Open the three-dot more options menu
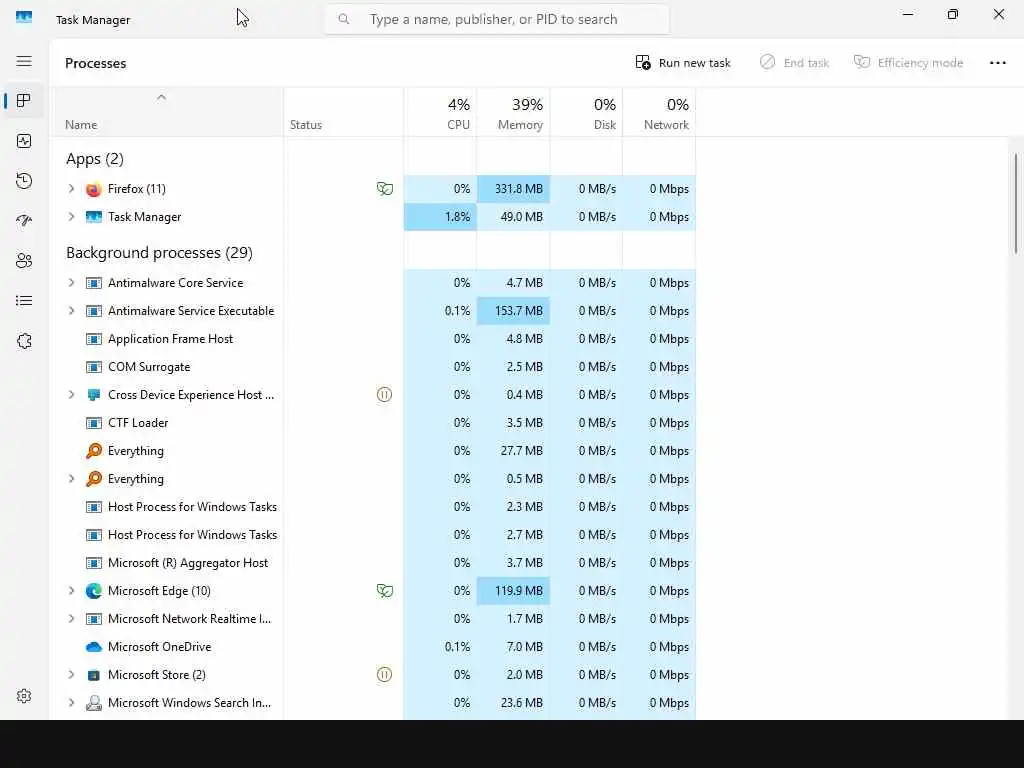The width and height of the screenshot is (1024, 768). click(997, 63)
